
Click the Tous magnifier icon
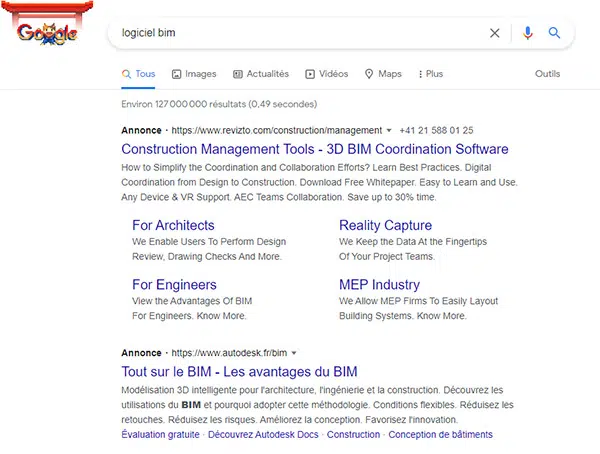point(126,74)
